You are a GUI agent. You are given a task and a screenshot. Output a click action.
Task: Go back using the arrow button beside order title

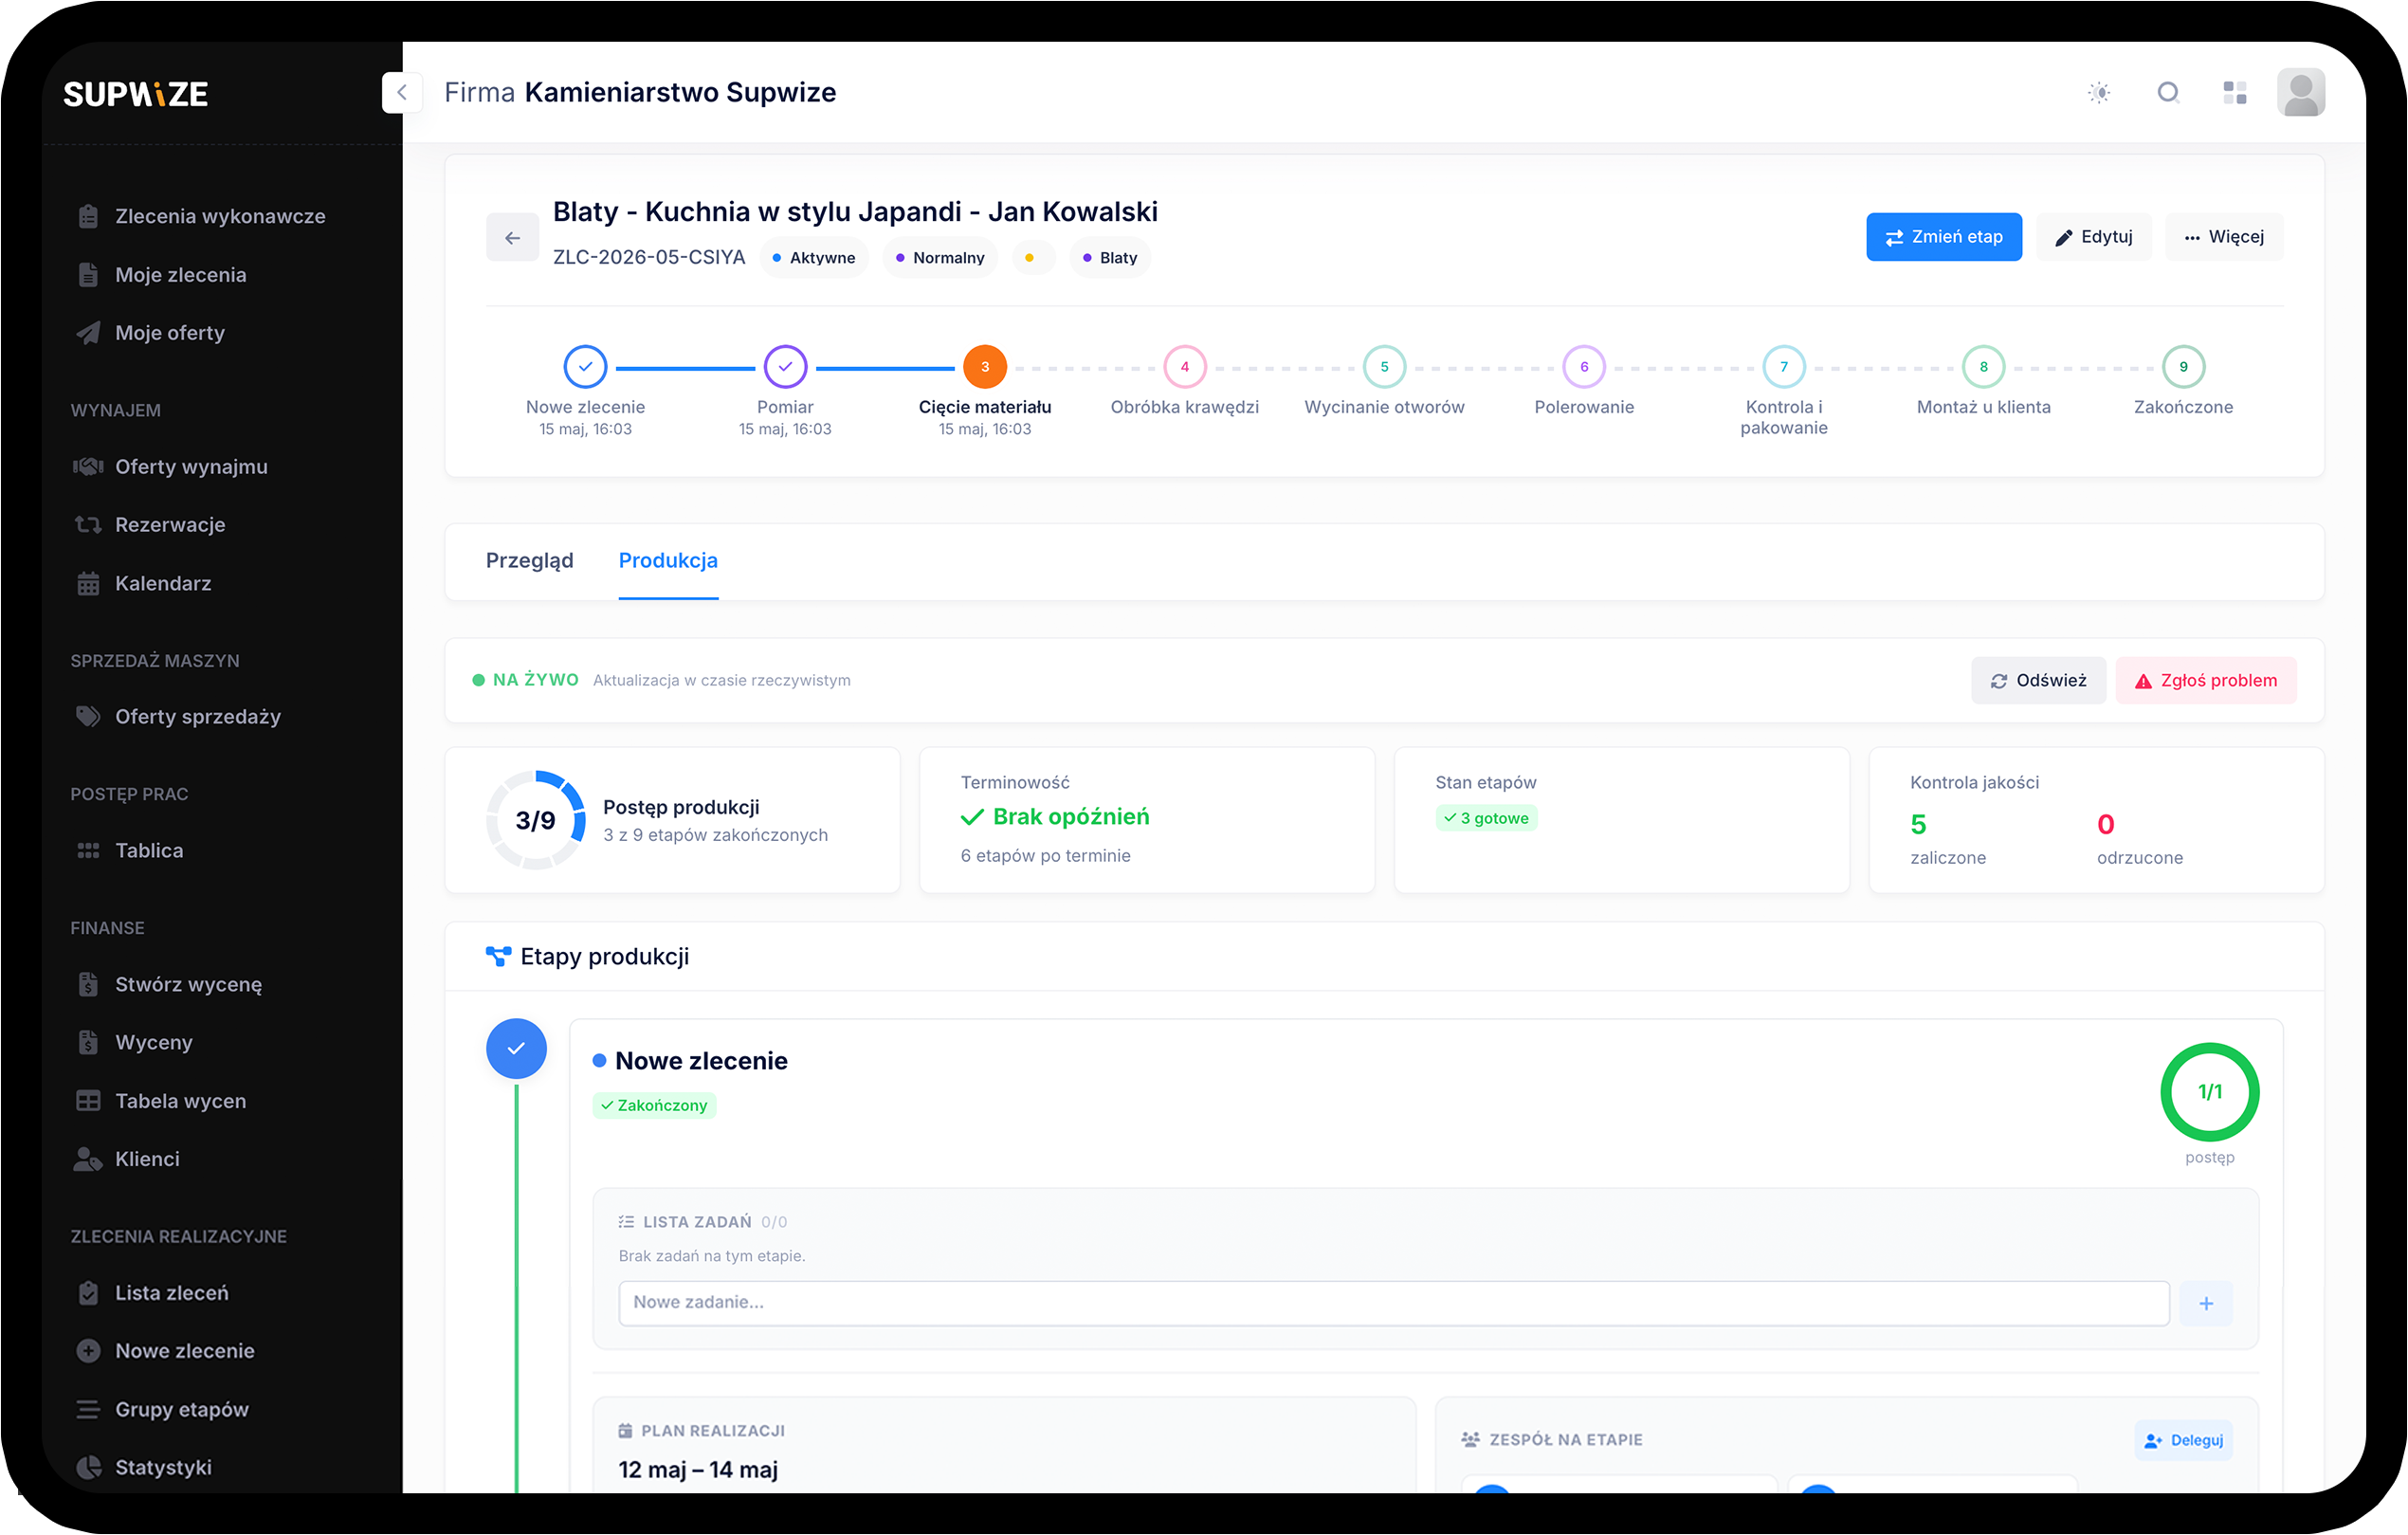[512, 238]
